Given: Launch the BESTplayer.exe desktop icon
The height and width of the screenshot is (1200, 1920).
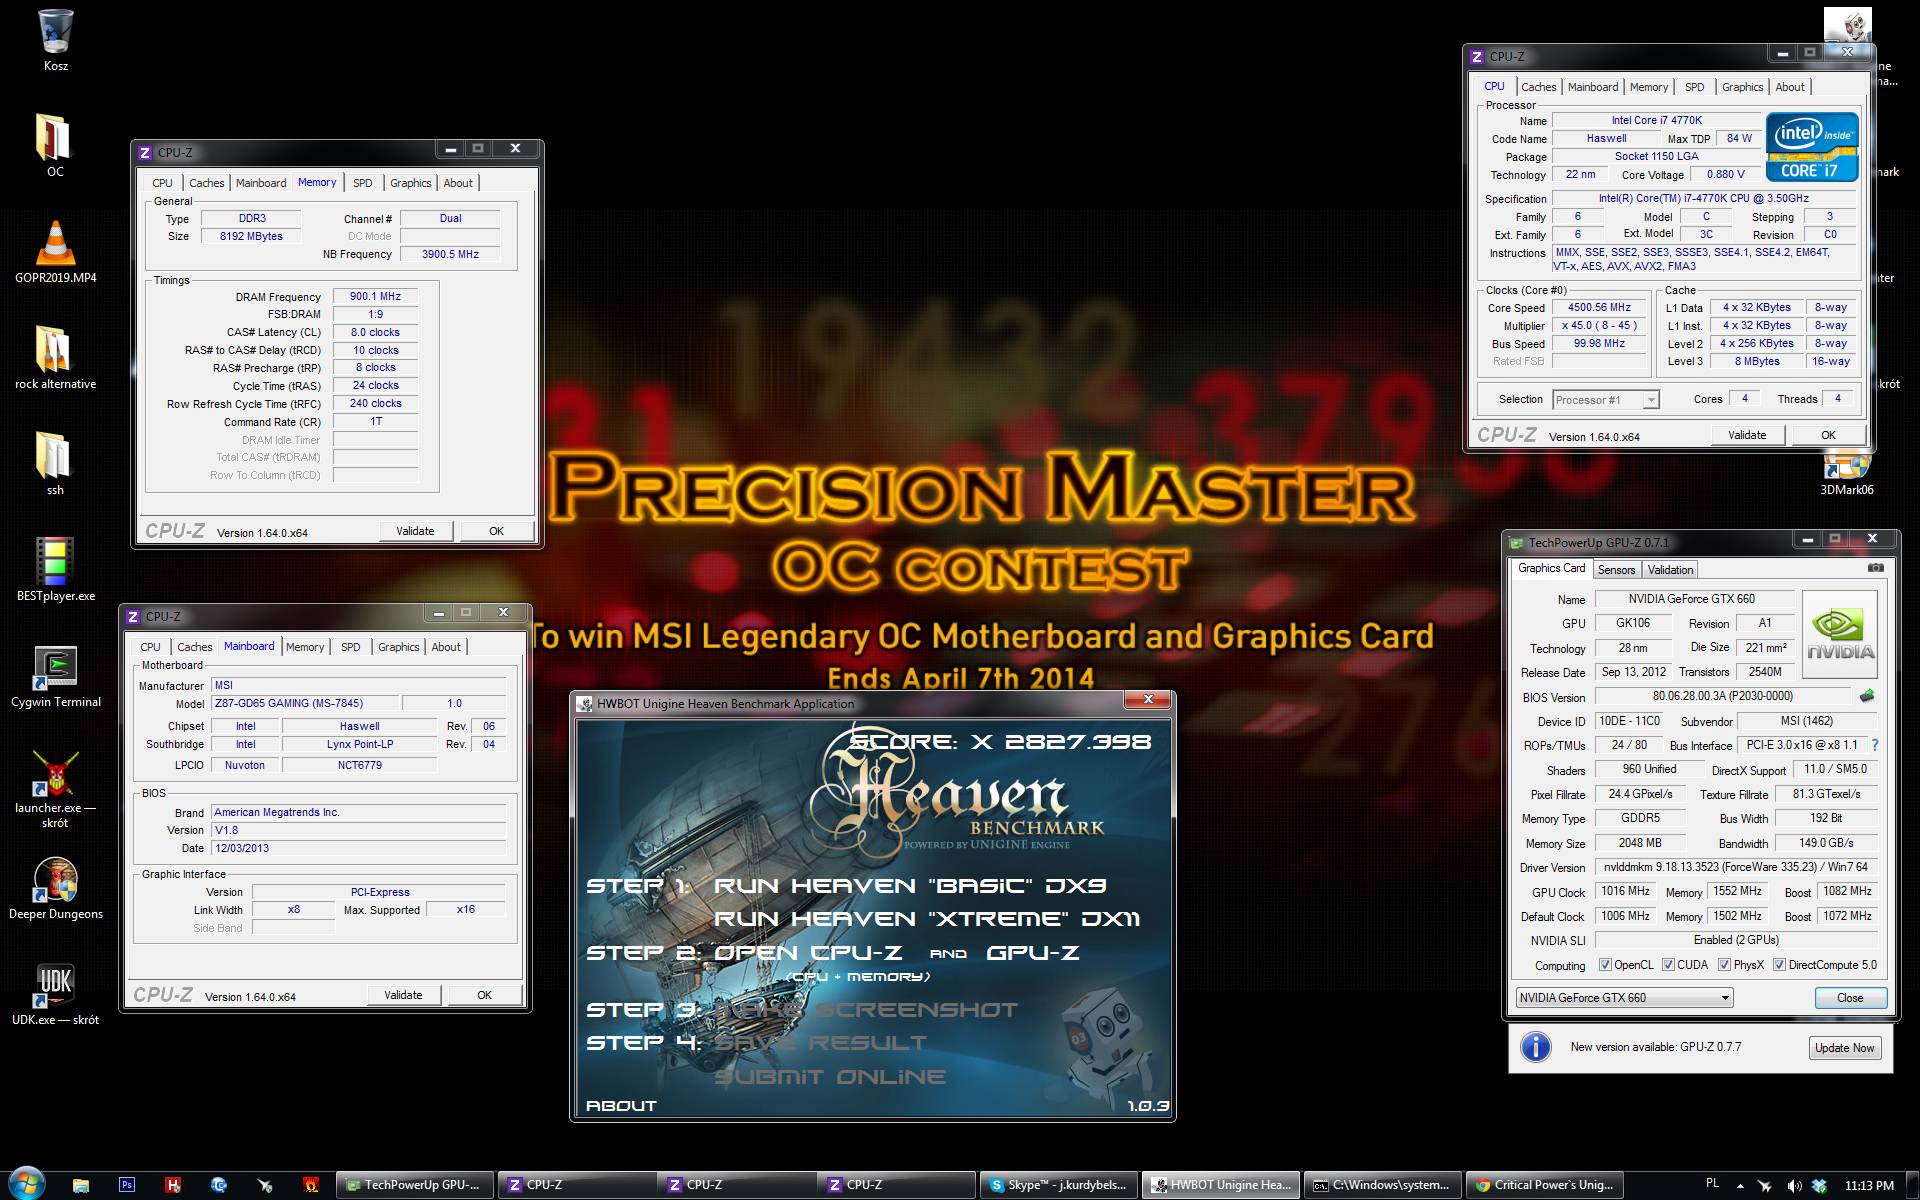Looking at the screenshot, I should (x=55, y=561).
